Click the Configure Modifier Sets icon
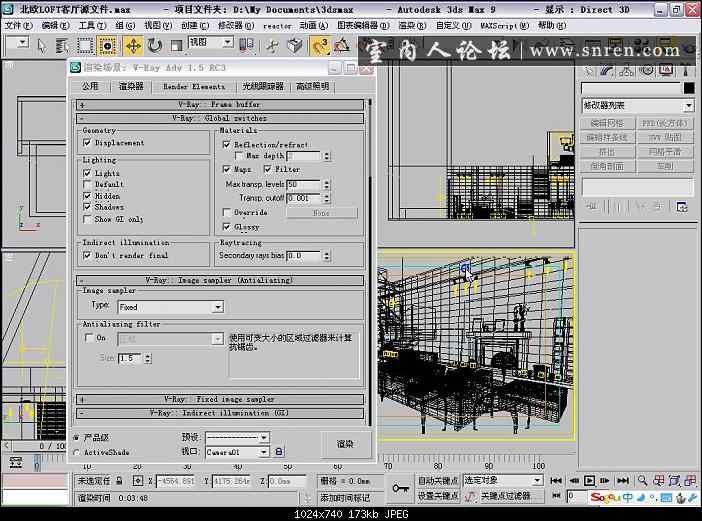 point(681,207)
